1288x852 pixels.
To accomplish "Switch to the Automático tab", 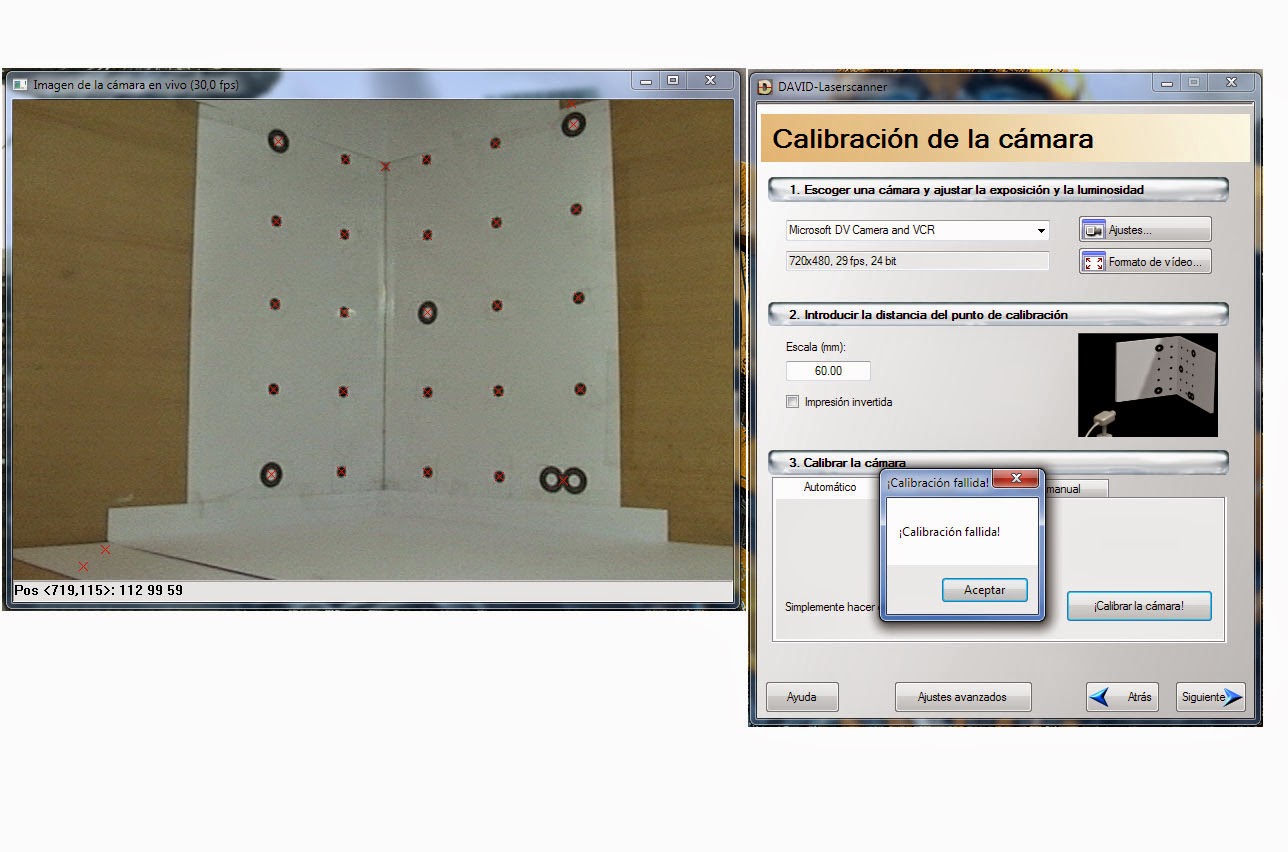I will (830, 487).
